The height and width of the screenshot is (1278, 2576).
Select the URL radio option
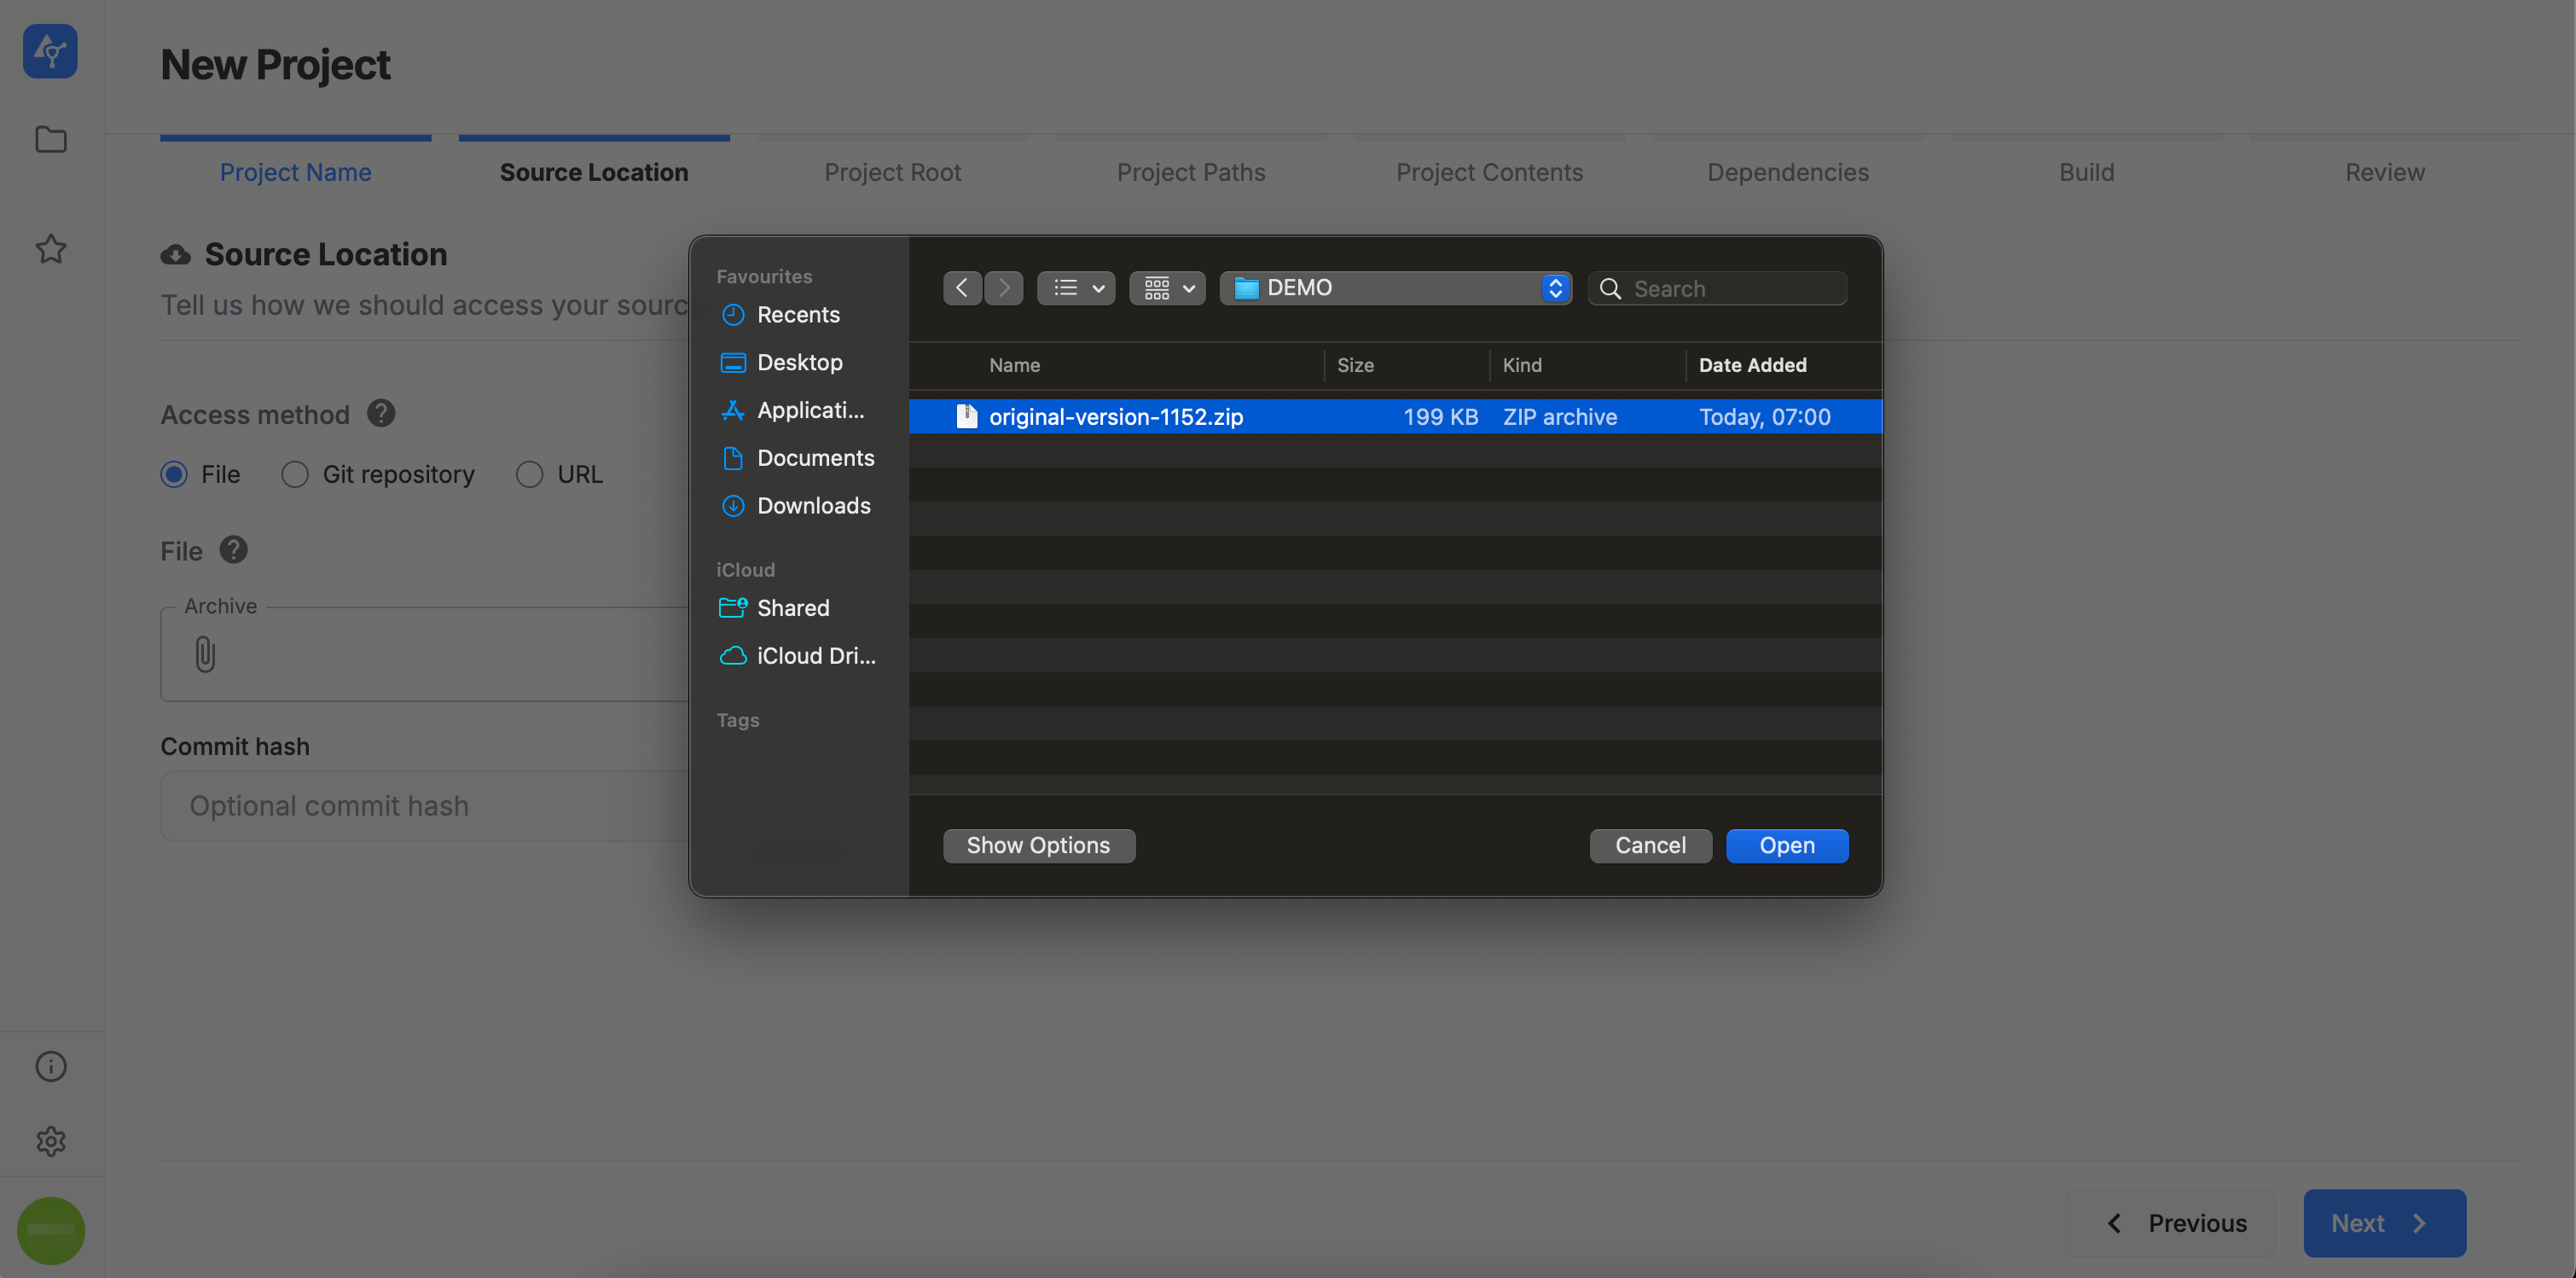coord(529,474)
